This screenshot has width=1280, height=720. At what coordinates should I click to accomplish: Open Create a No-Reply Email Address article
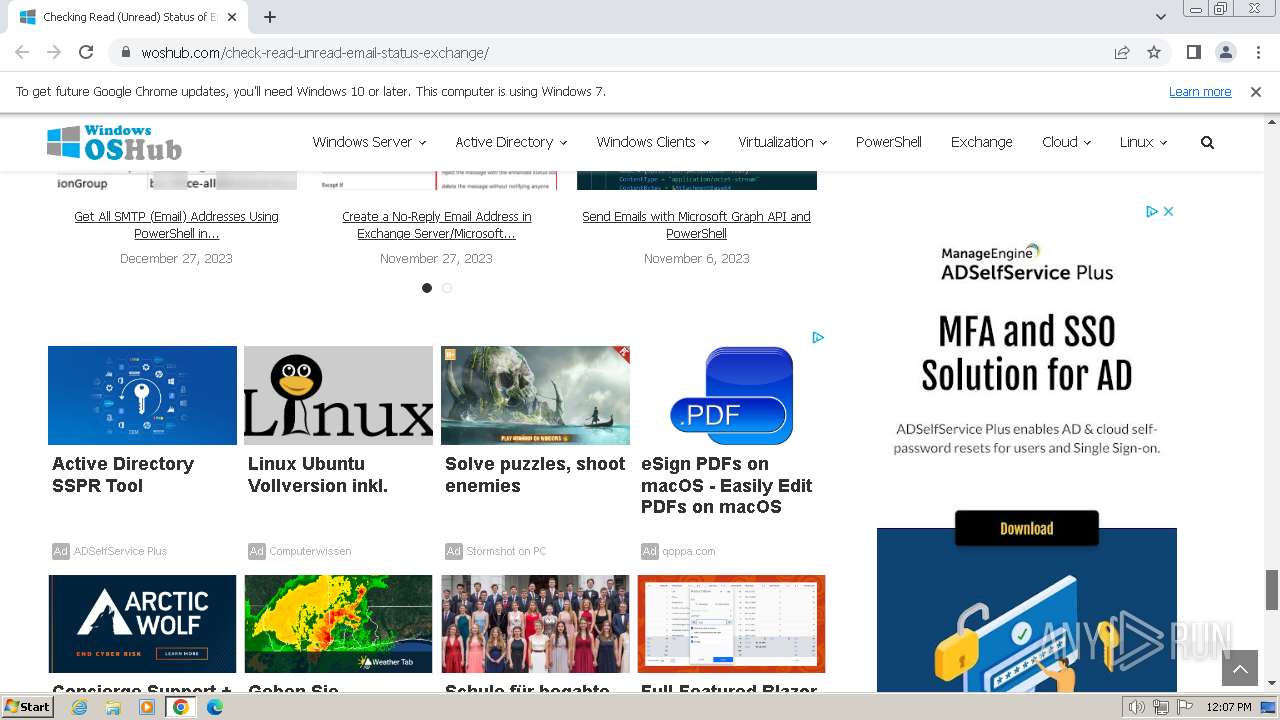click(x=436, y=225)
